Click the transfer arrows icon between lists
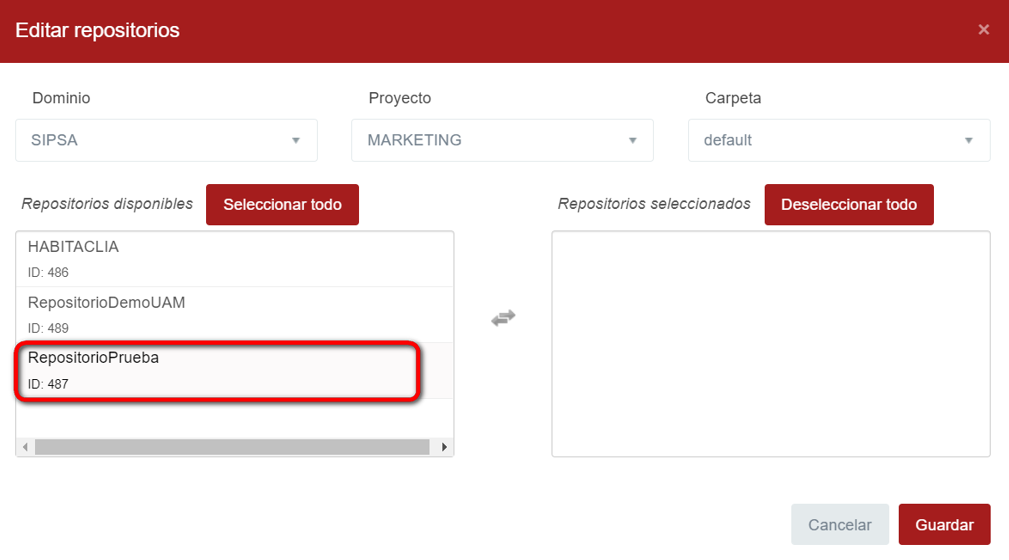The image size is (1009, 560). (503, 318)
